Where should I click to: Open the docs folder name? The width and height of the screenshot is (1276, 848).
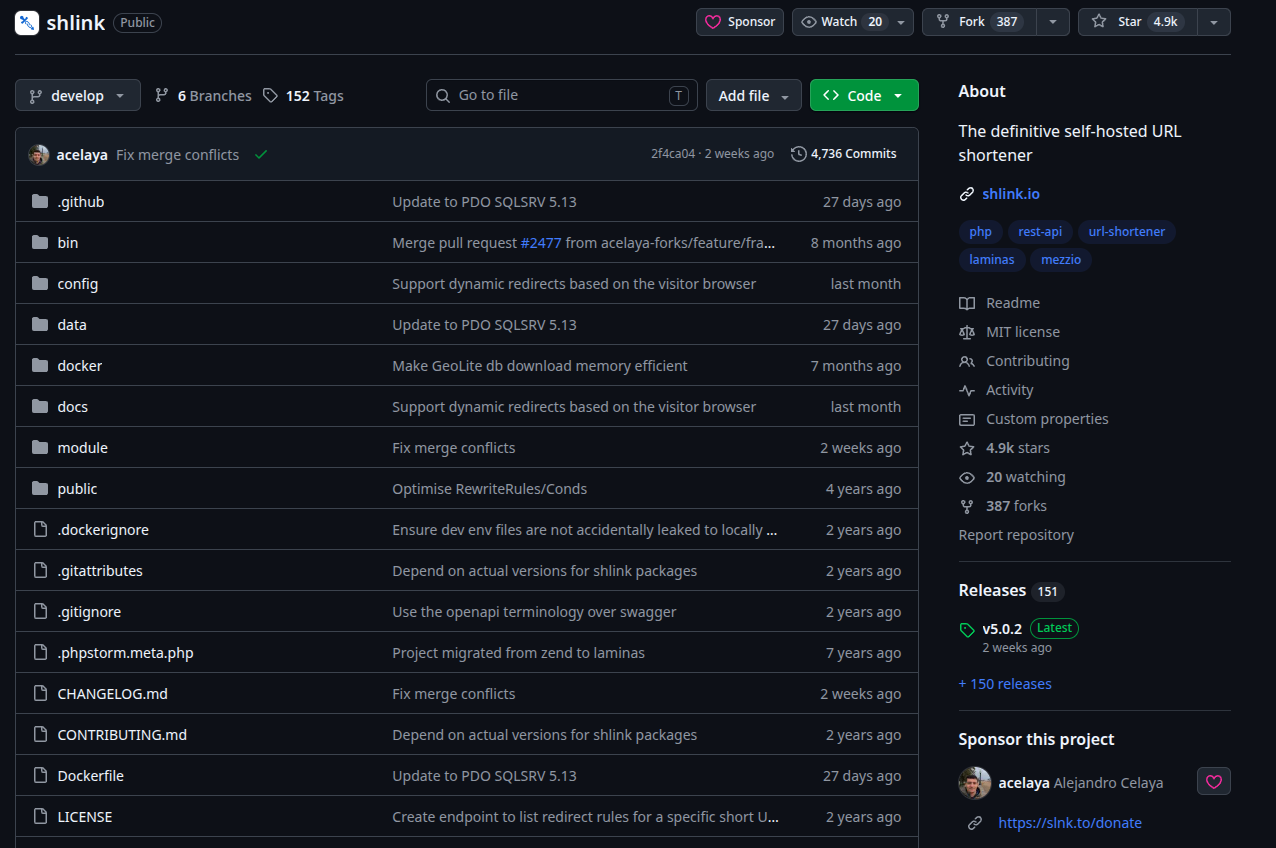point(73,407)
